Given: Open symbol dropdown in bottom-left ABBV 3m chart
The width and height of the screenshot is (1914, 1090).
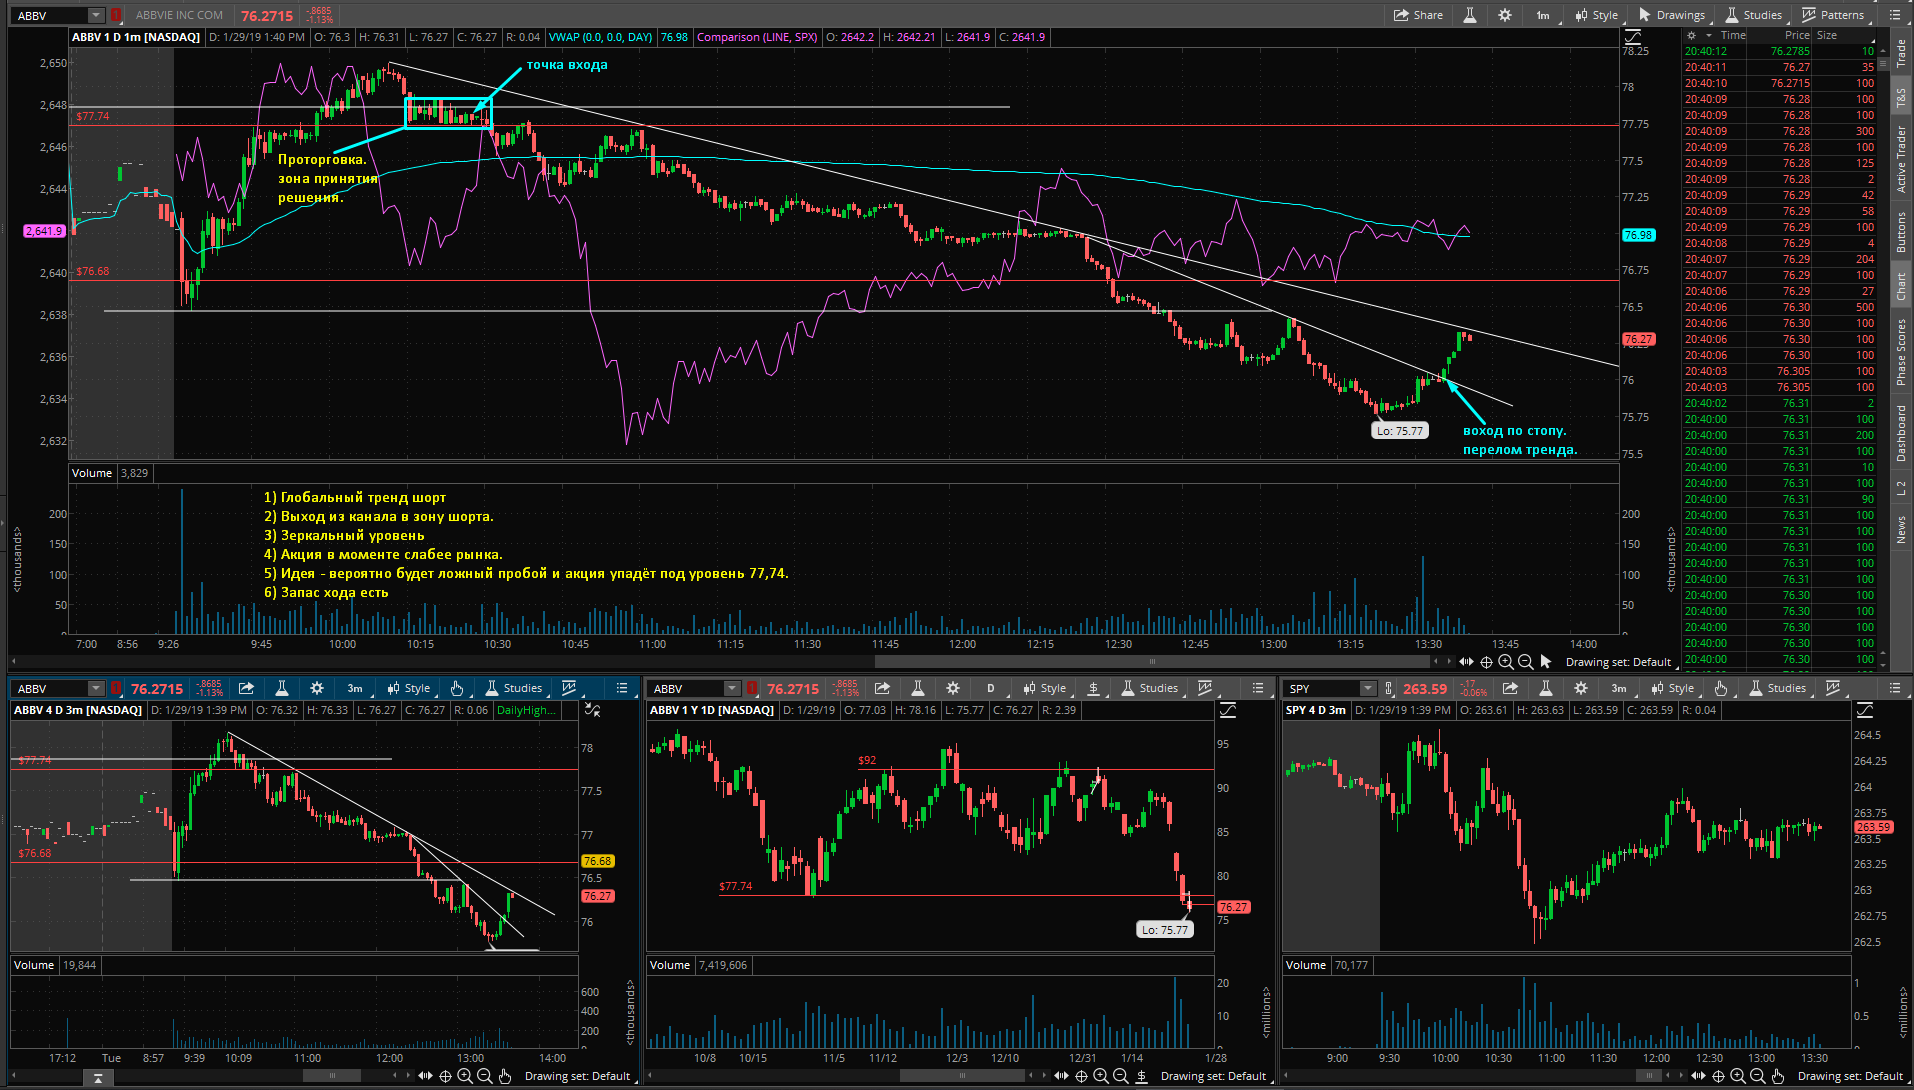Looking at the screenshot, I should 95,688.
